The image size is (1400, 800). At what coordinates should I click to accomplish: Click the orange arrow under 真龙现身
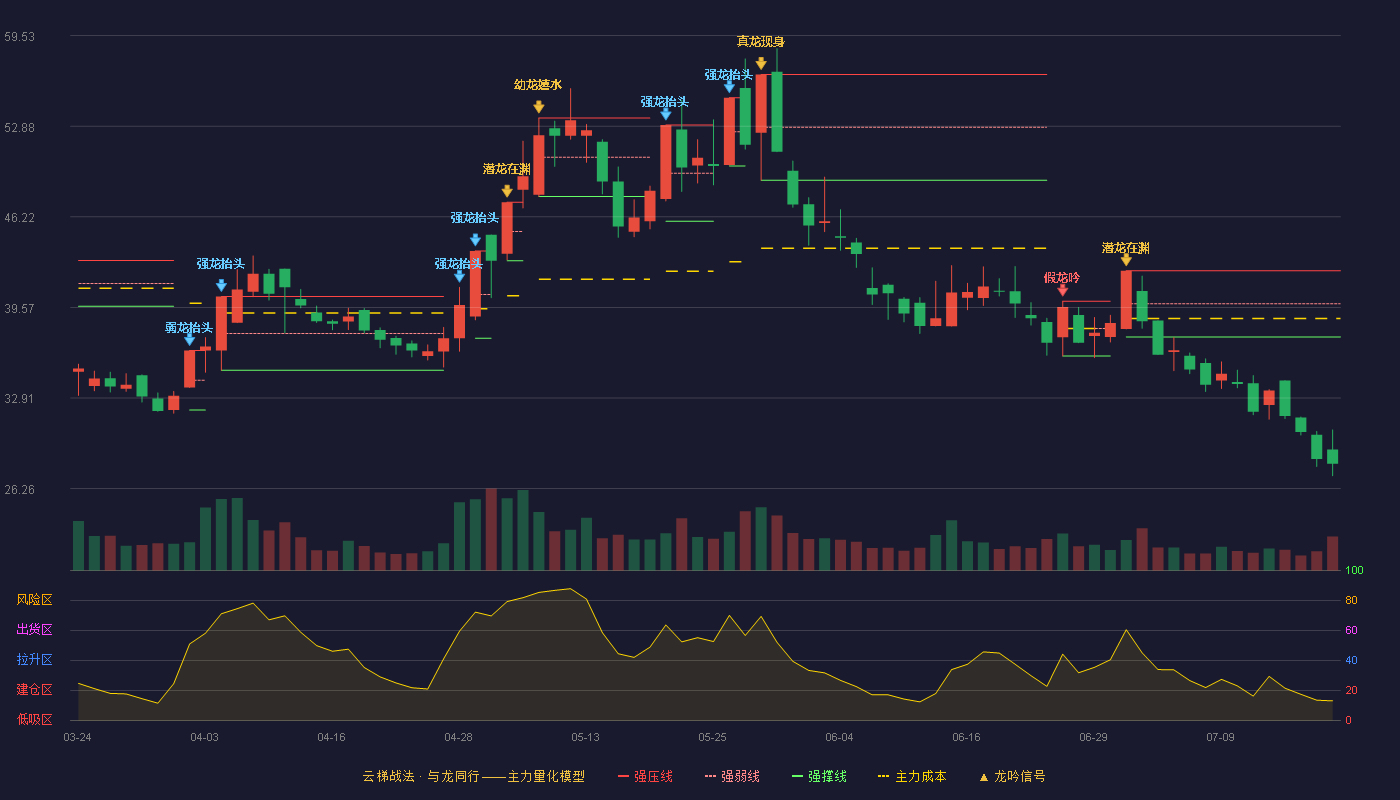761,64
